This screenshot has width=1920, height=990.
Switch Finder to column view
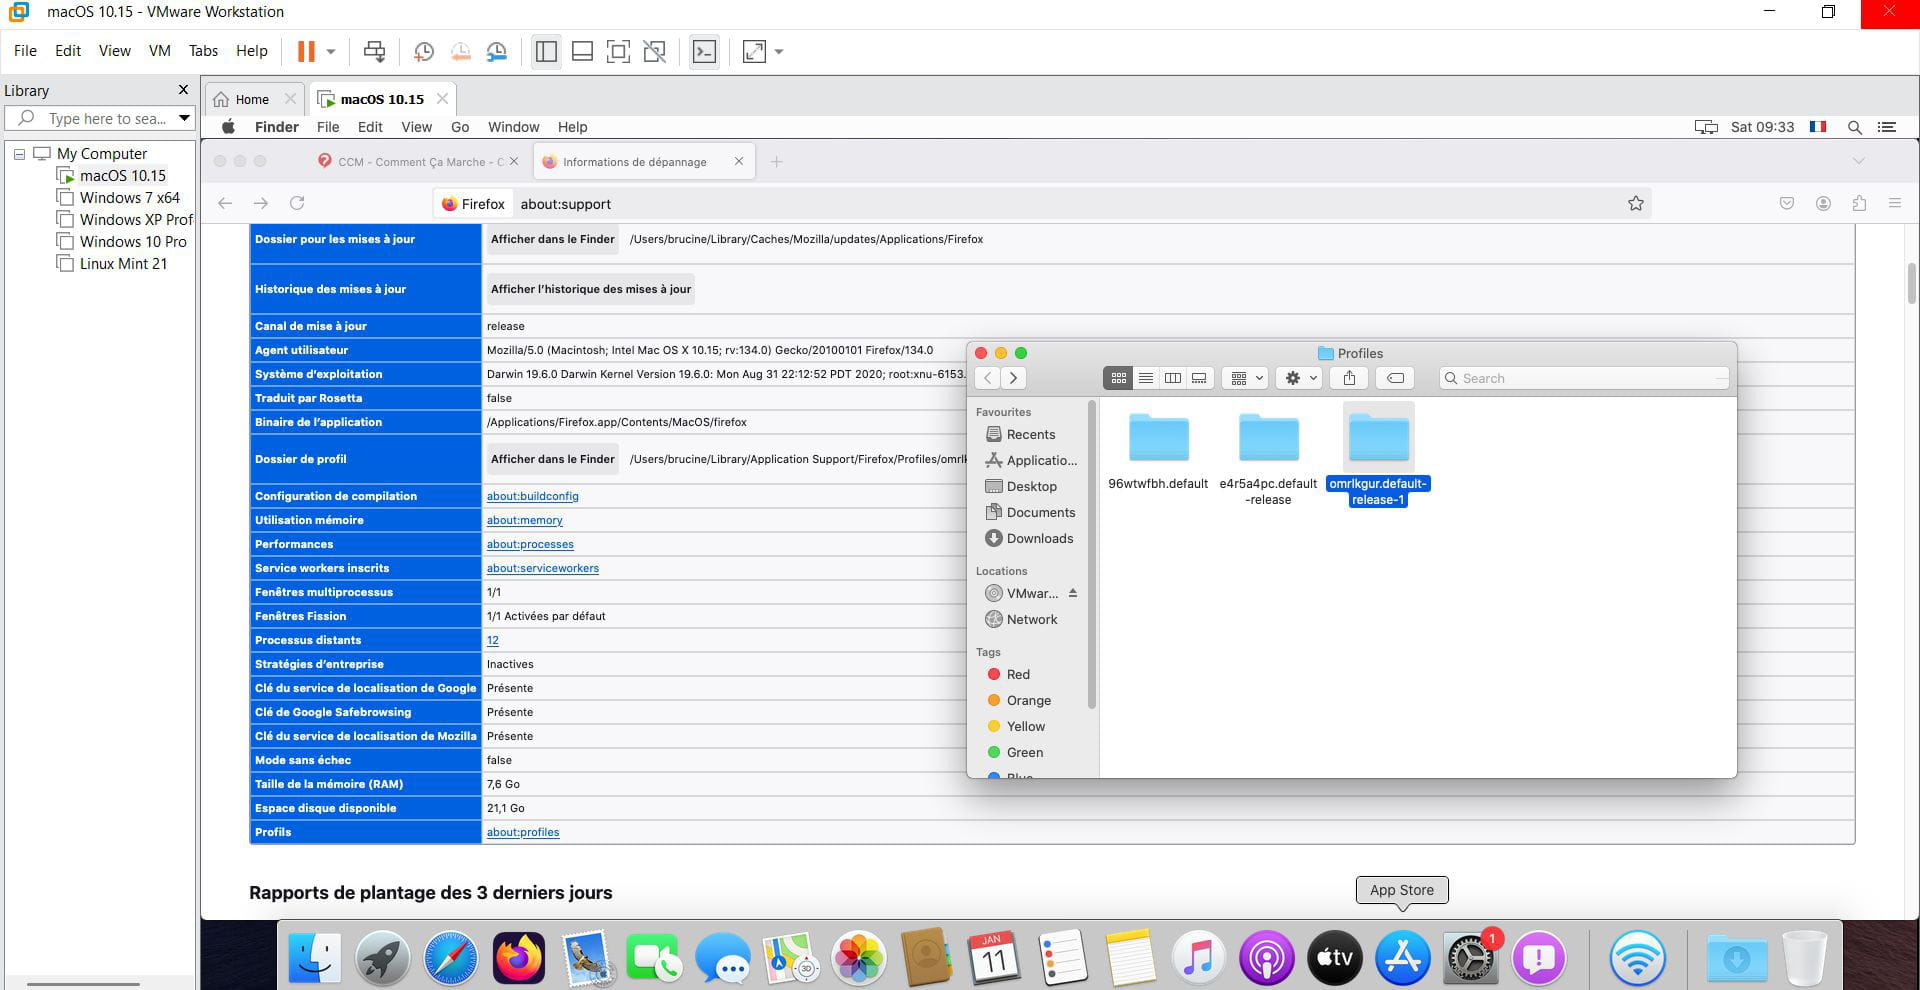[1172, 378]
